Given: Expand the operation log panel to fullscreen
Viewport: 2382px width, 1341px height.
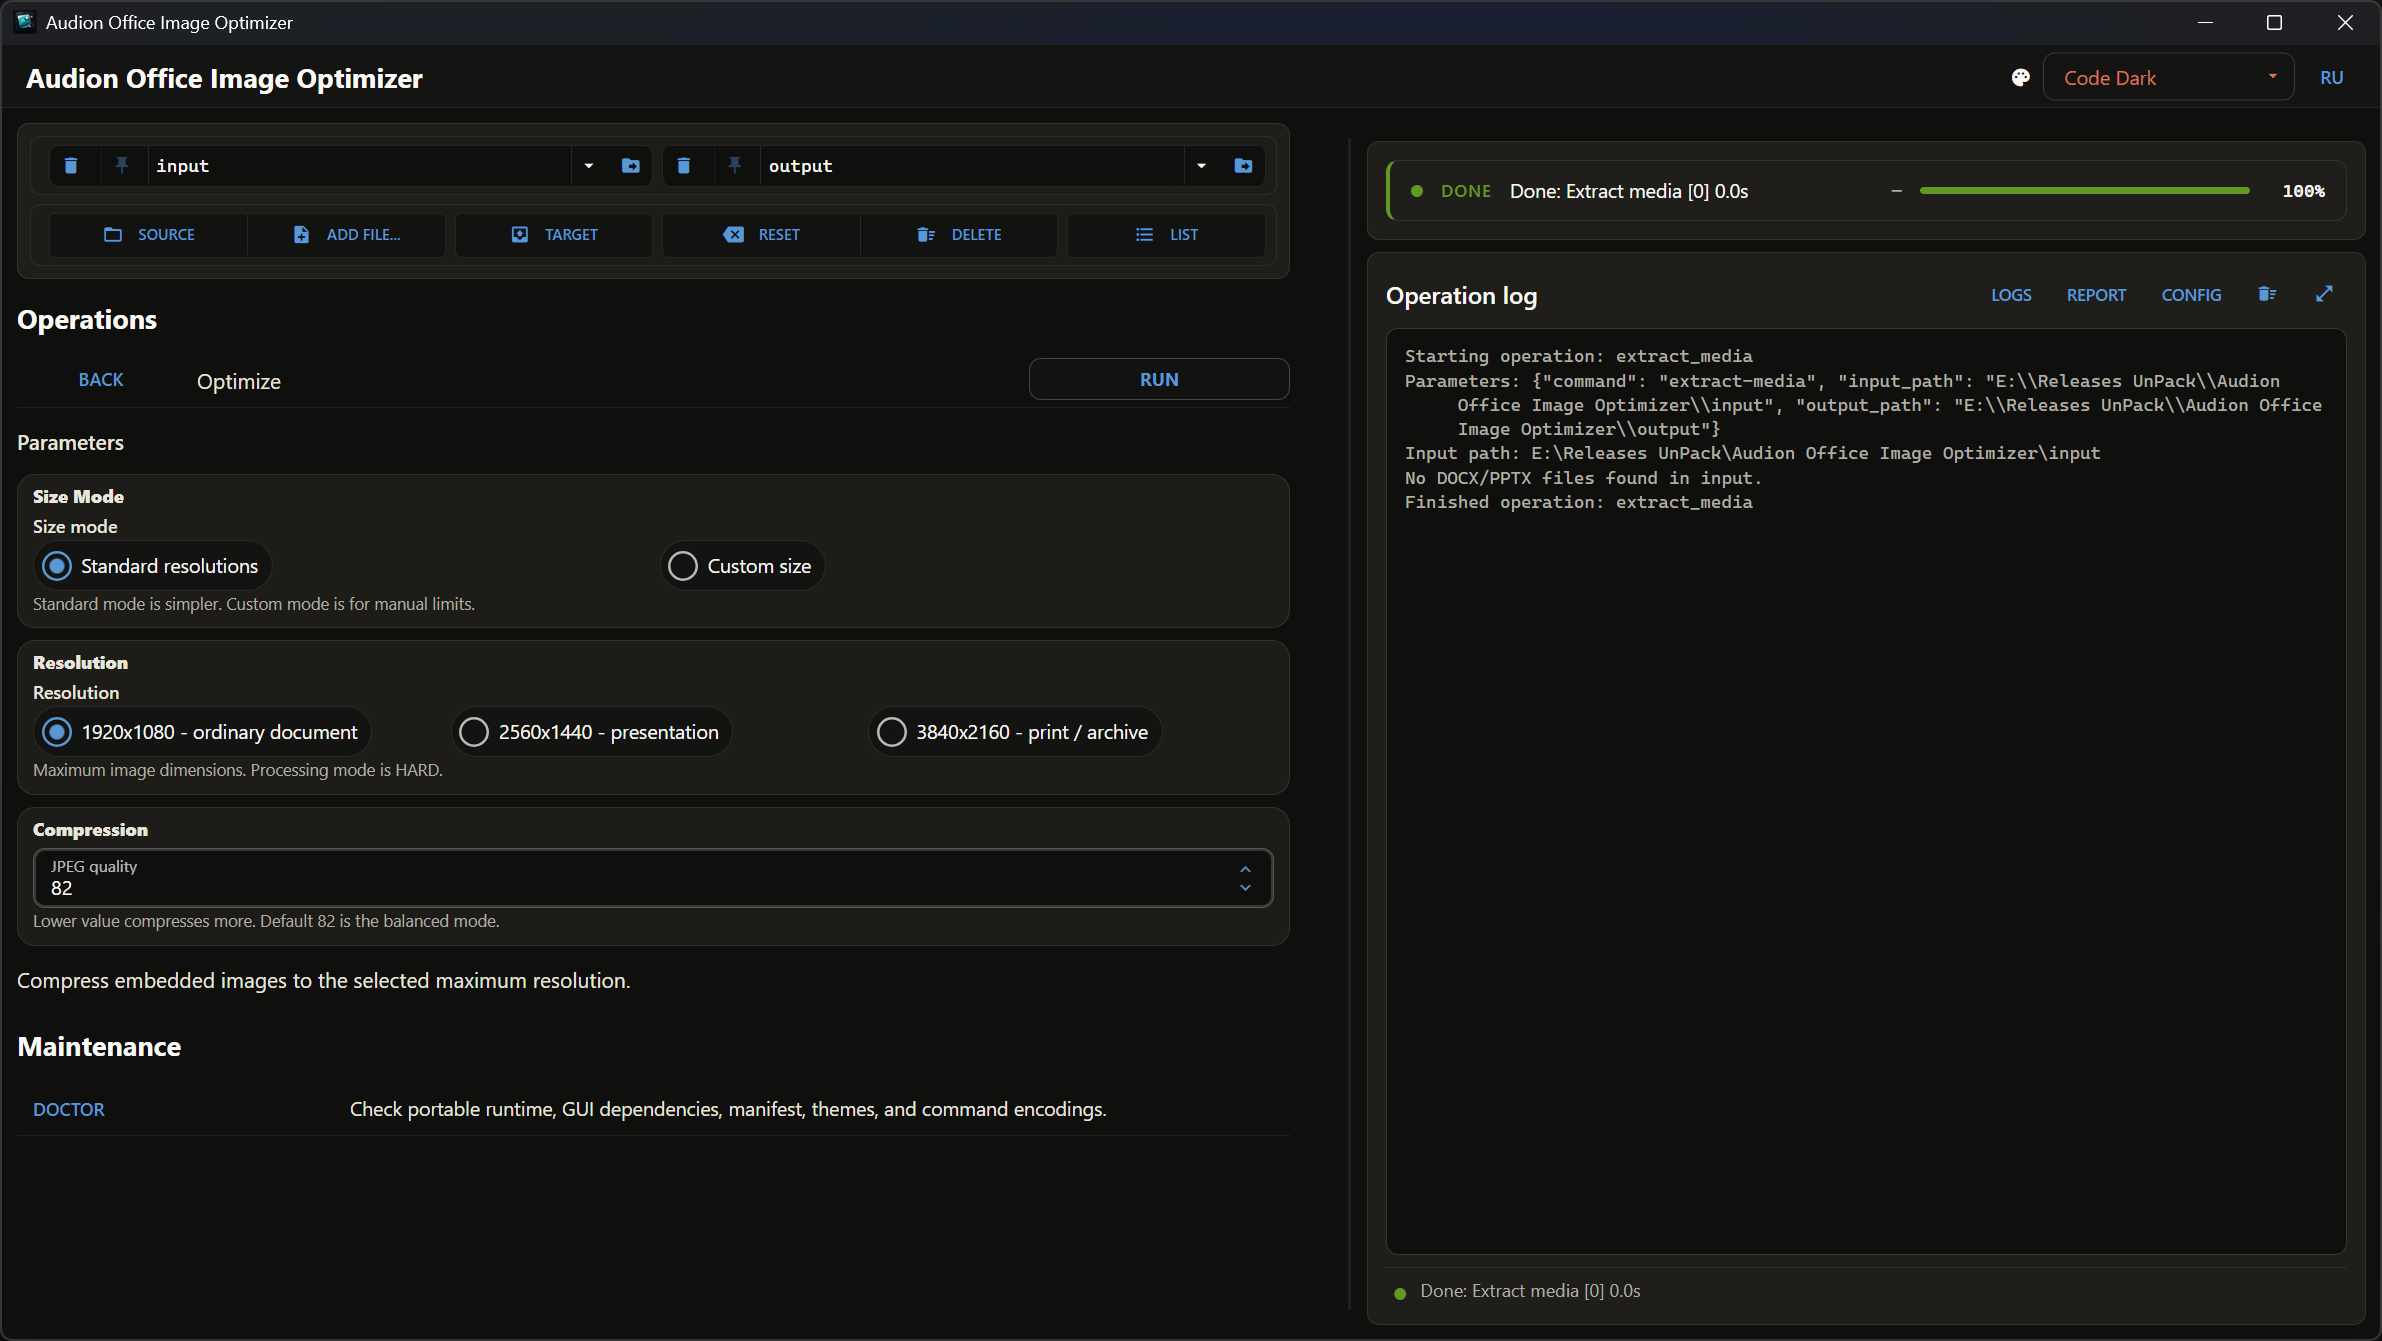Looking at the screenshot, I should [x=2324, y=294].
